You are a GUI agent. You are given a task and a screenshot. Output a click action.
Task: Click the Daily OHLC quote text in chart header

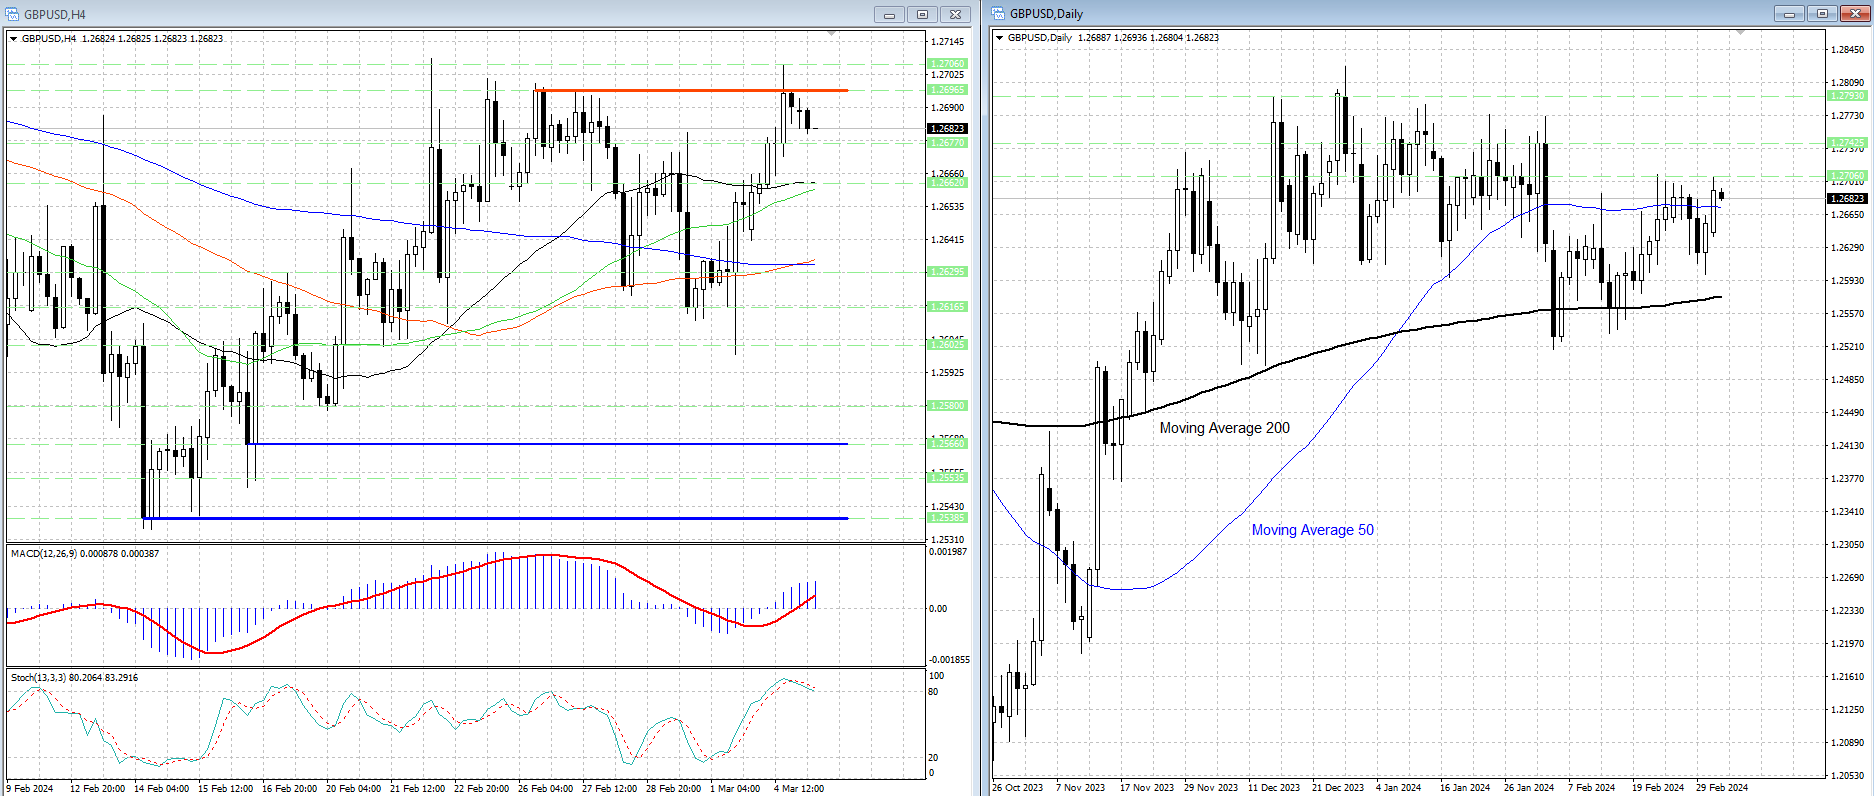pyautogui.click(x=1148, y=38)
